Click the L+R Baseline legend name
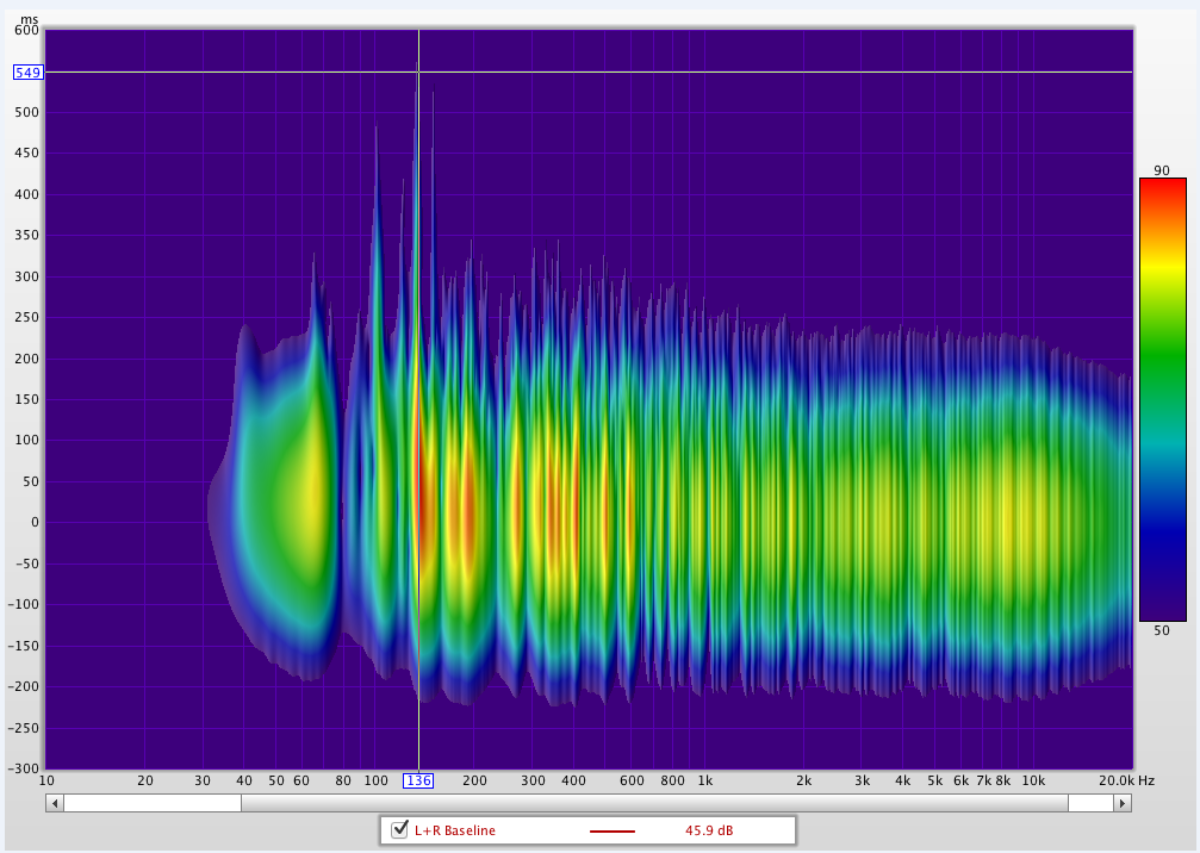This screenshot has width=1200, height=853. point(455,830)
